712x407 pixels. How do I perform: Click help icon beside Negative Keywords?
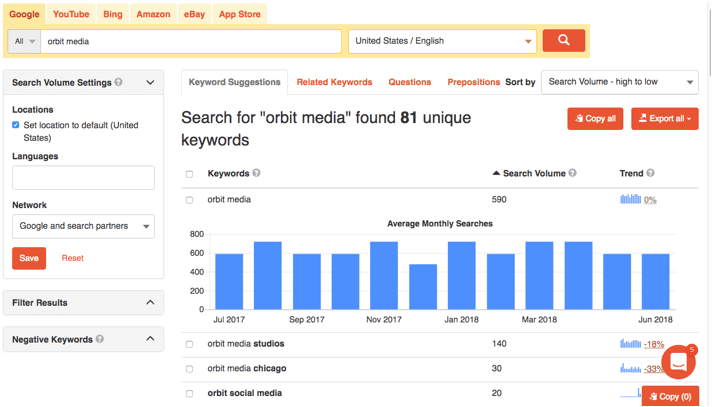pyautogui.click(x=100, y=339)
